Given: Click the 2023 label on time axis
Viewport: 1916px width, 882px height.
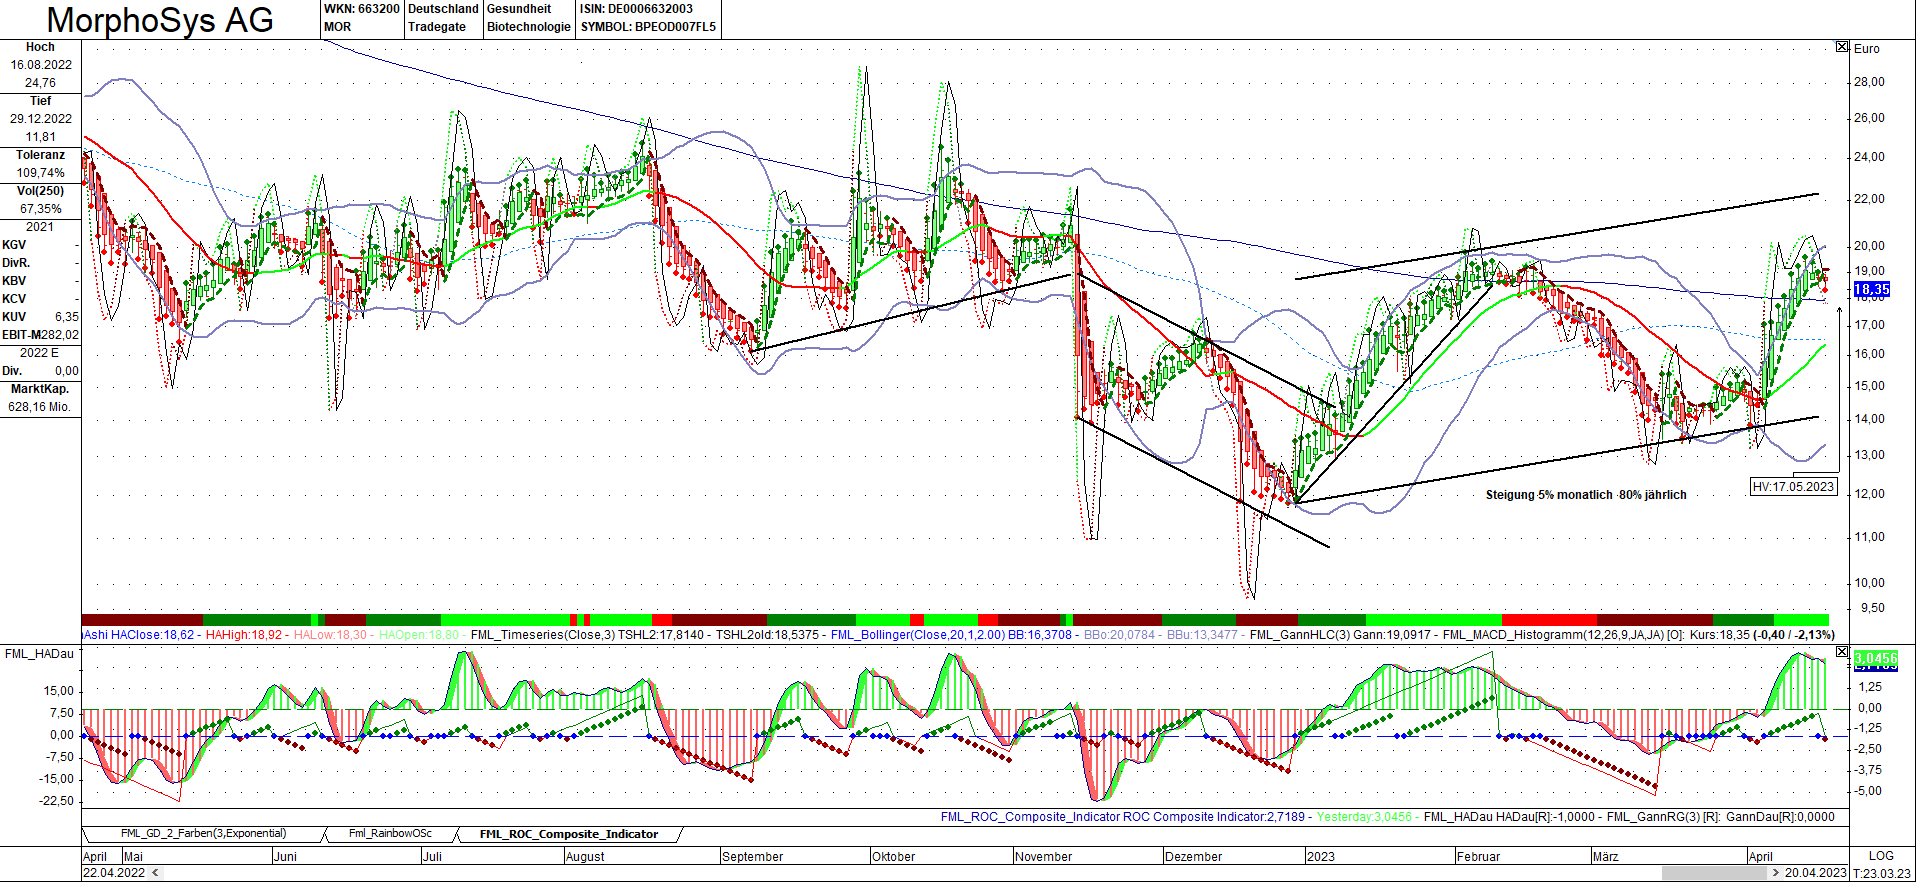Looking at the screenshot, I should coord(1320,857).
